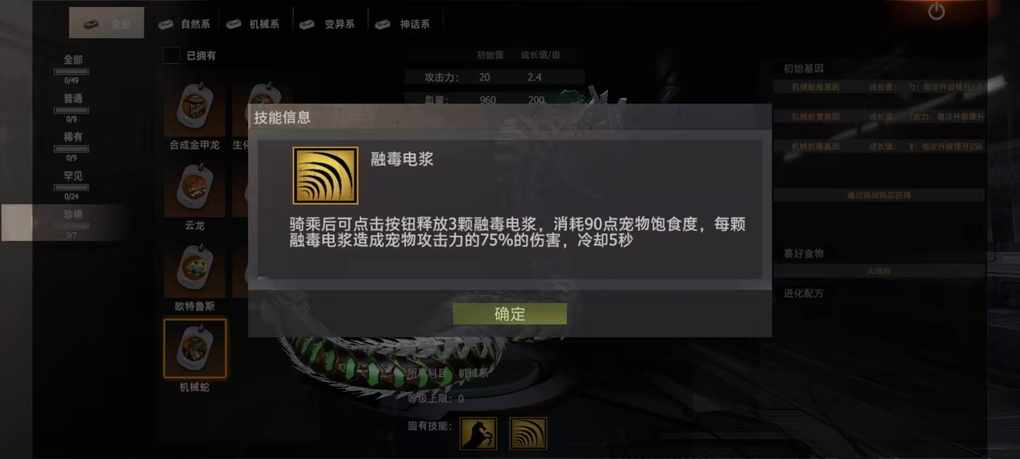The image size is (1020, 459).
Task: Select the 欧特鲁斯 pet tag icon
Action: [195, 270]
